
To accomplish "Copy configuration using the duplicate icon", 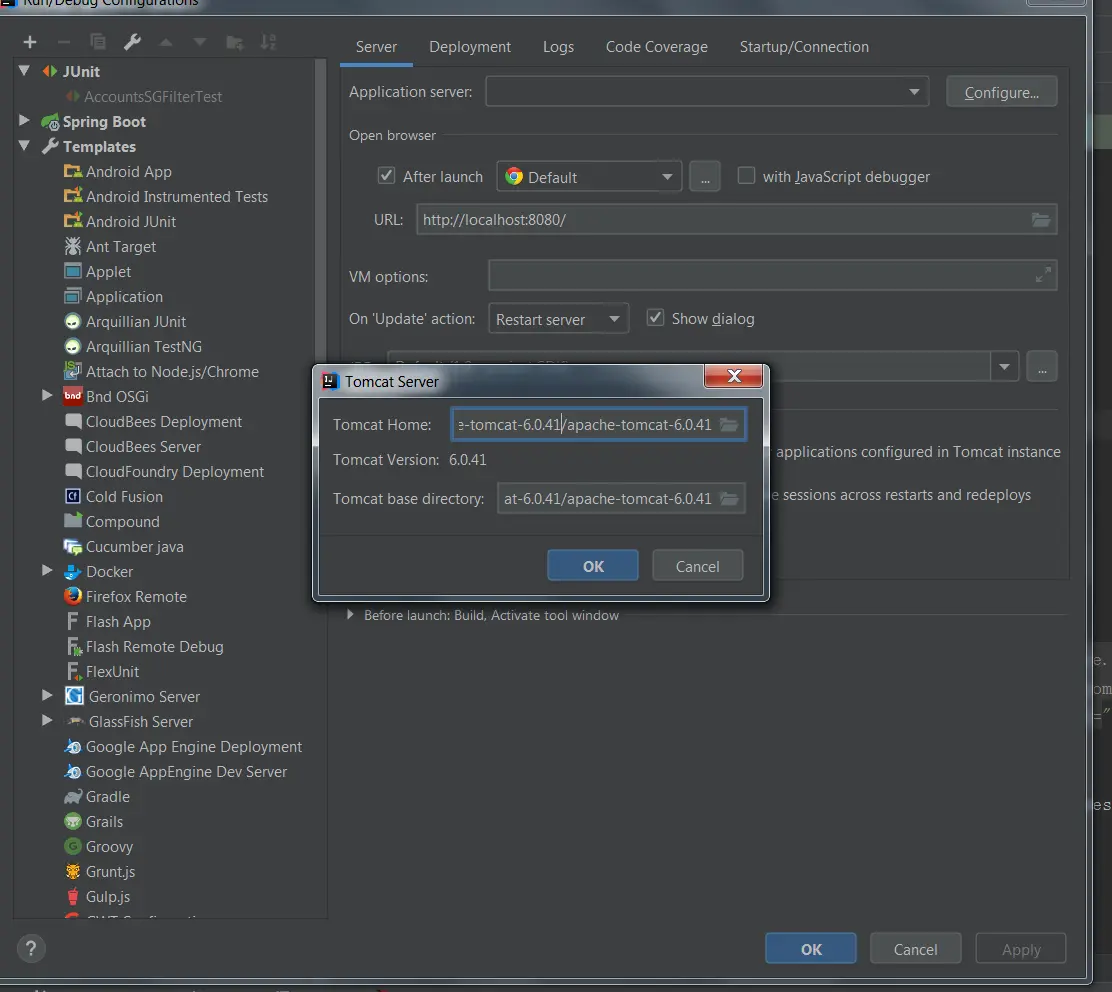I will tap(98, 43).
